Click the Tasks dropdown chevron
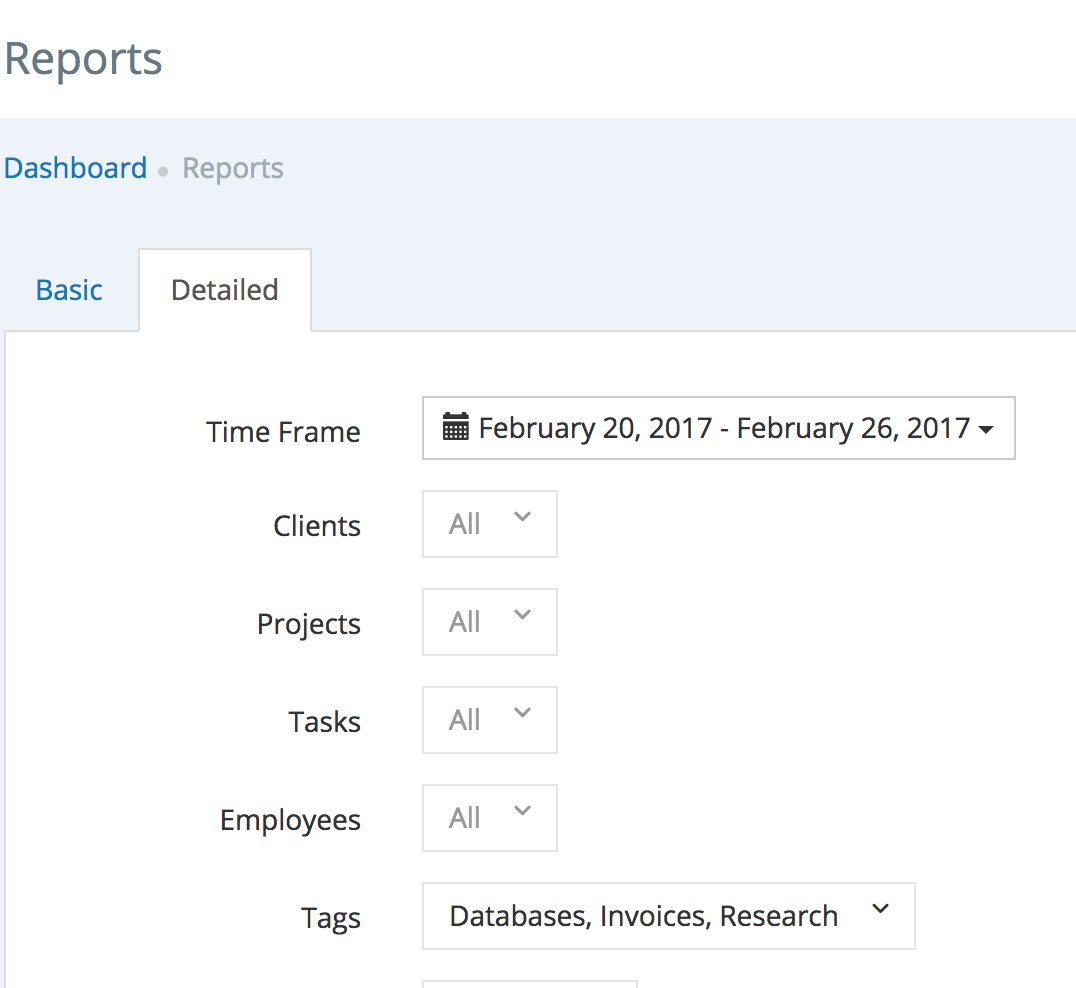1076x988 pixels. pyautogui.click(x=522, y=714)
